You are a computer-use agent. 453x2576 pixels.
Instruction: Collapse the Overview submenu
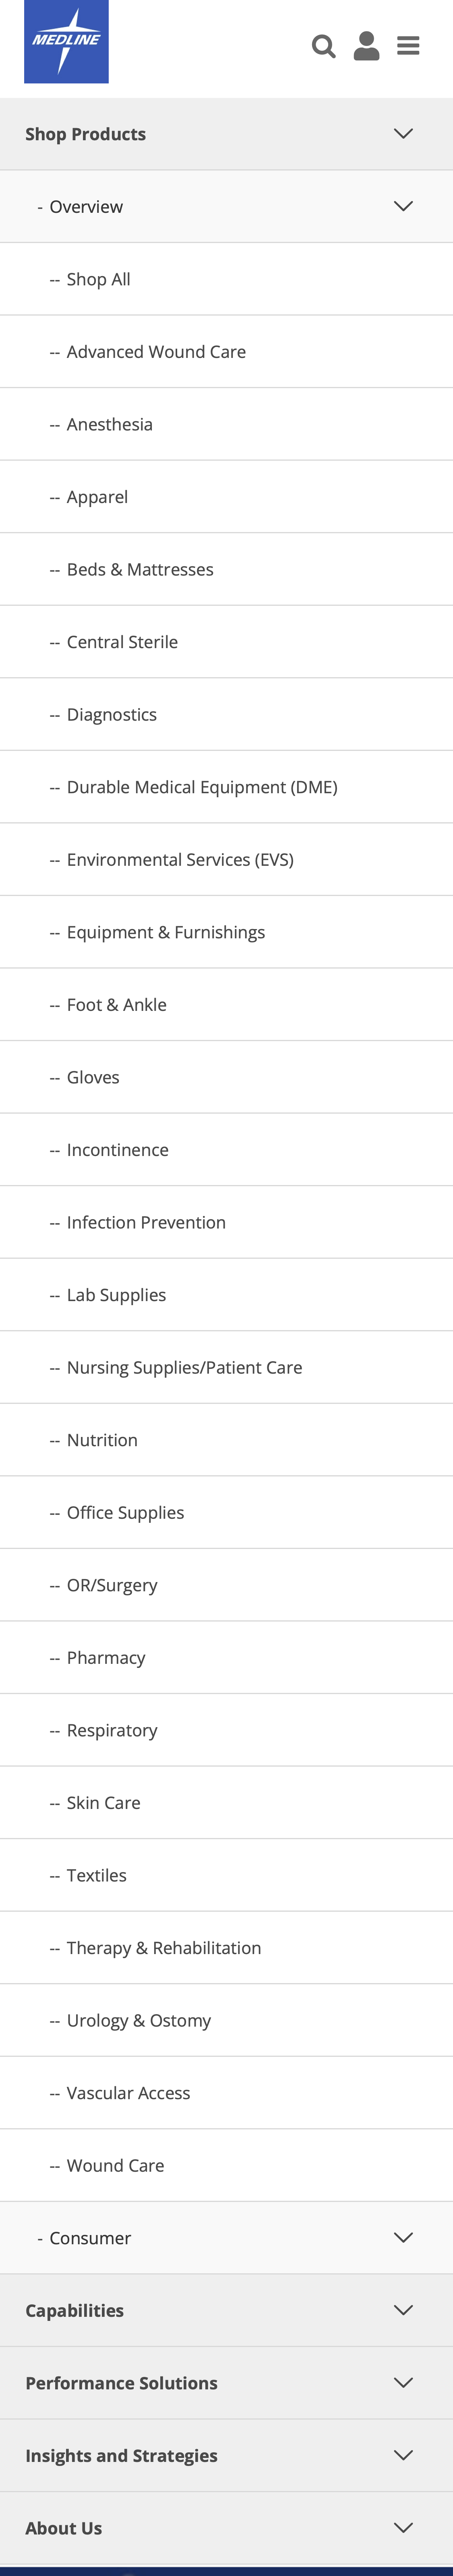tap(403, 205)
